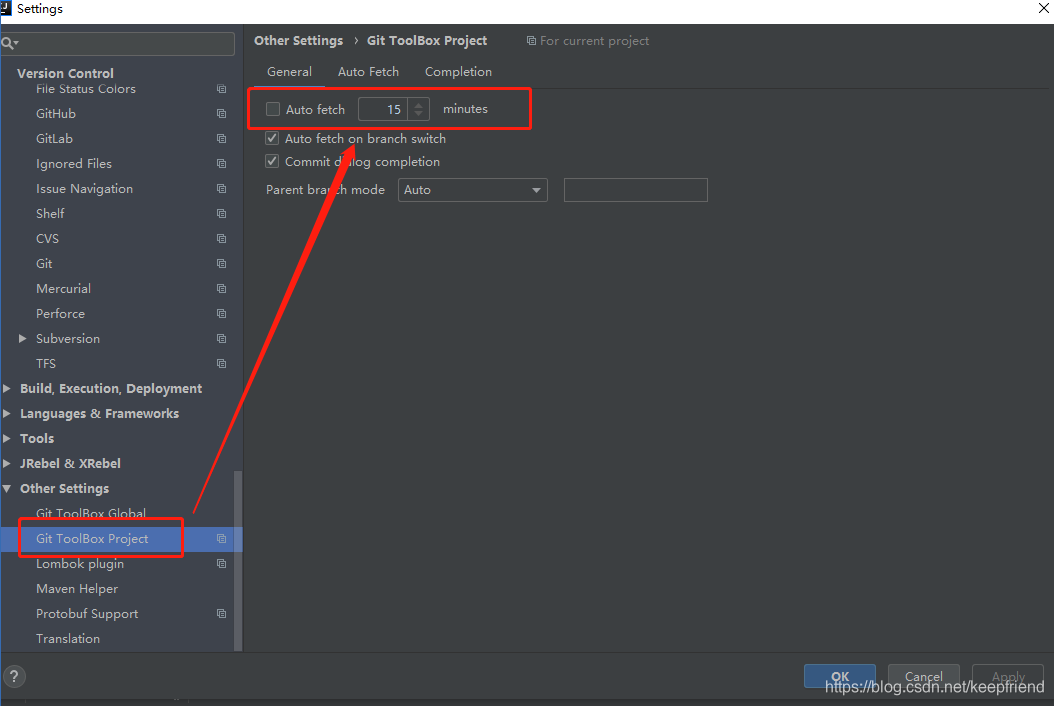Screen dimensions: 1054x706
Task: Click project-level icon beside Shelf
Action: click(x=221, y=214)
